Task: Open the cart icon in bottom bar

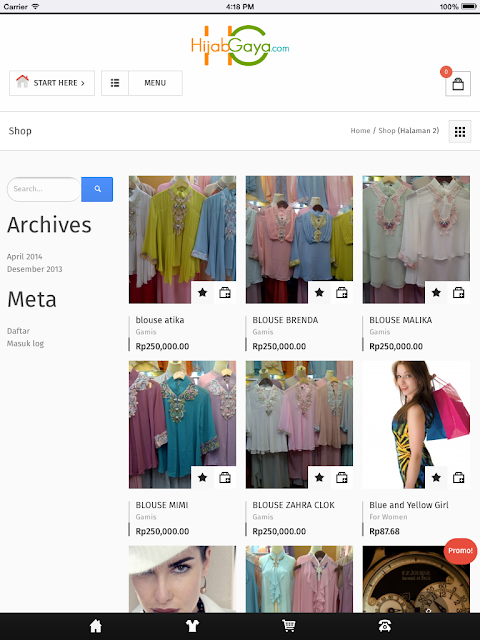Action: 289,626
